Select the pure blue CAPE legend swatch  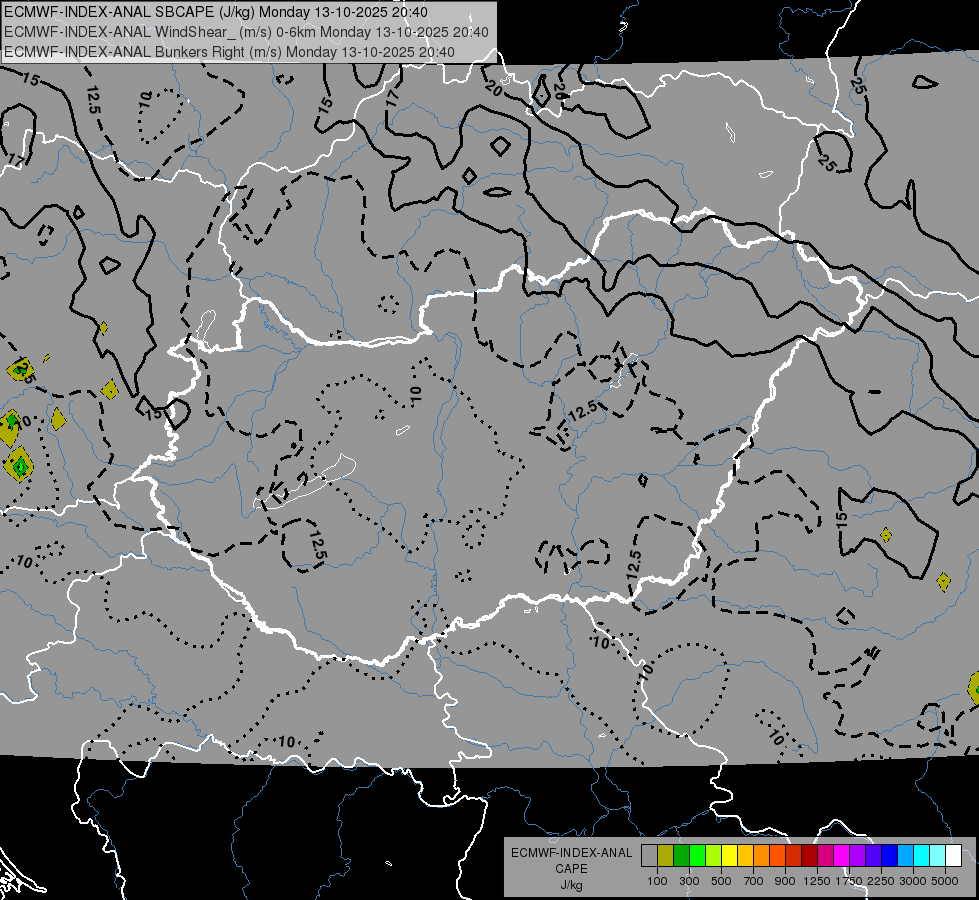pos(890,856)
